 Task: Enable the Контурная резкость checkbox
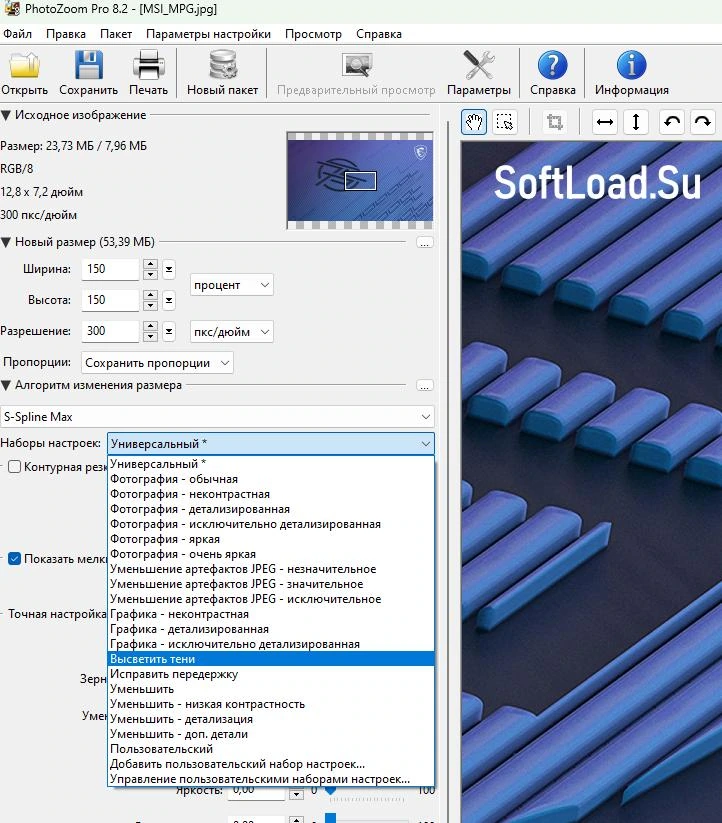click(15, 467)
